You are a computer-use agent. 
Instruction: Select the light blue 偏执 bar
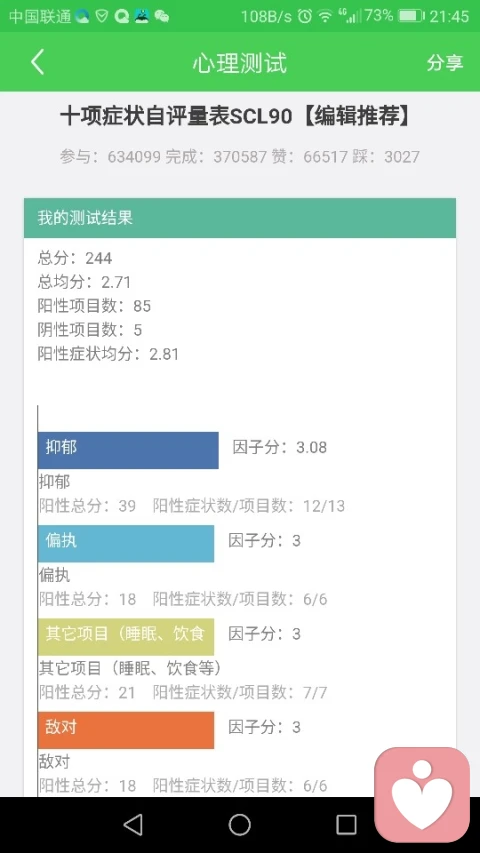pos(126,543)
